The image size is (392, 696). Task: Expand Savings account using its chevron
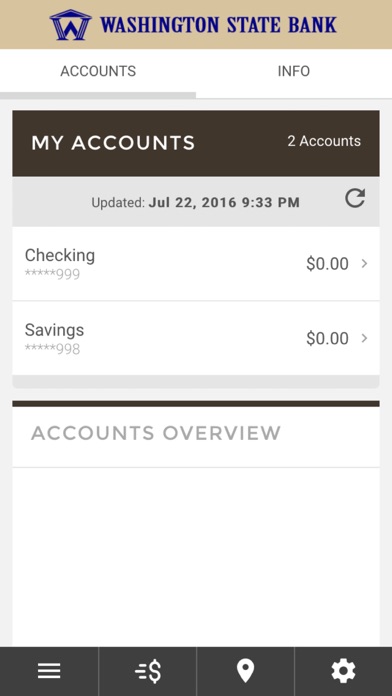pos(364,338)
